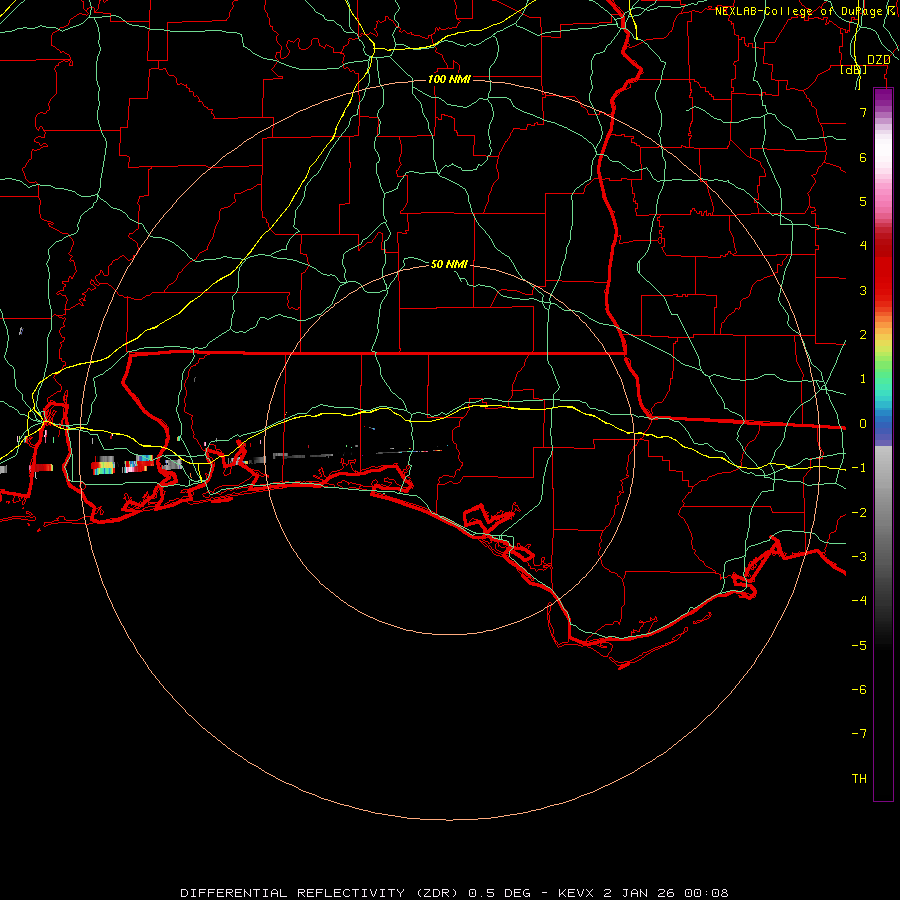Click "DIFFERENTIAL REFLECTIVITY (ZDR)" in the caption

[x=319, y=893]
